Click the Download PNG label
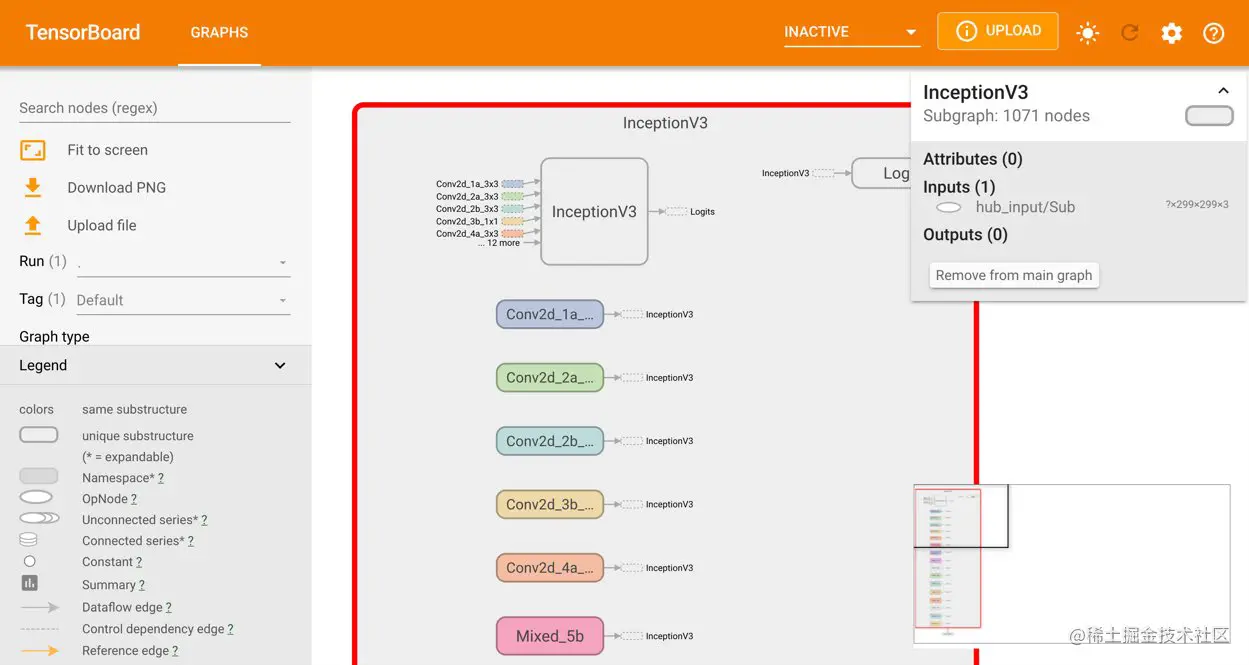This screenshot has height=665, width=1249. [117, 187]
